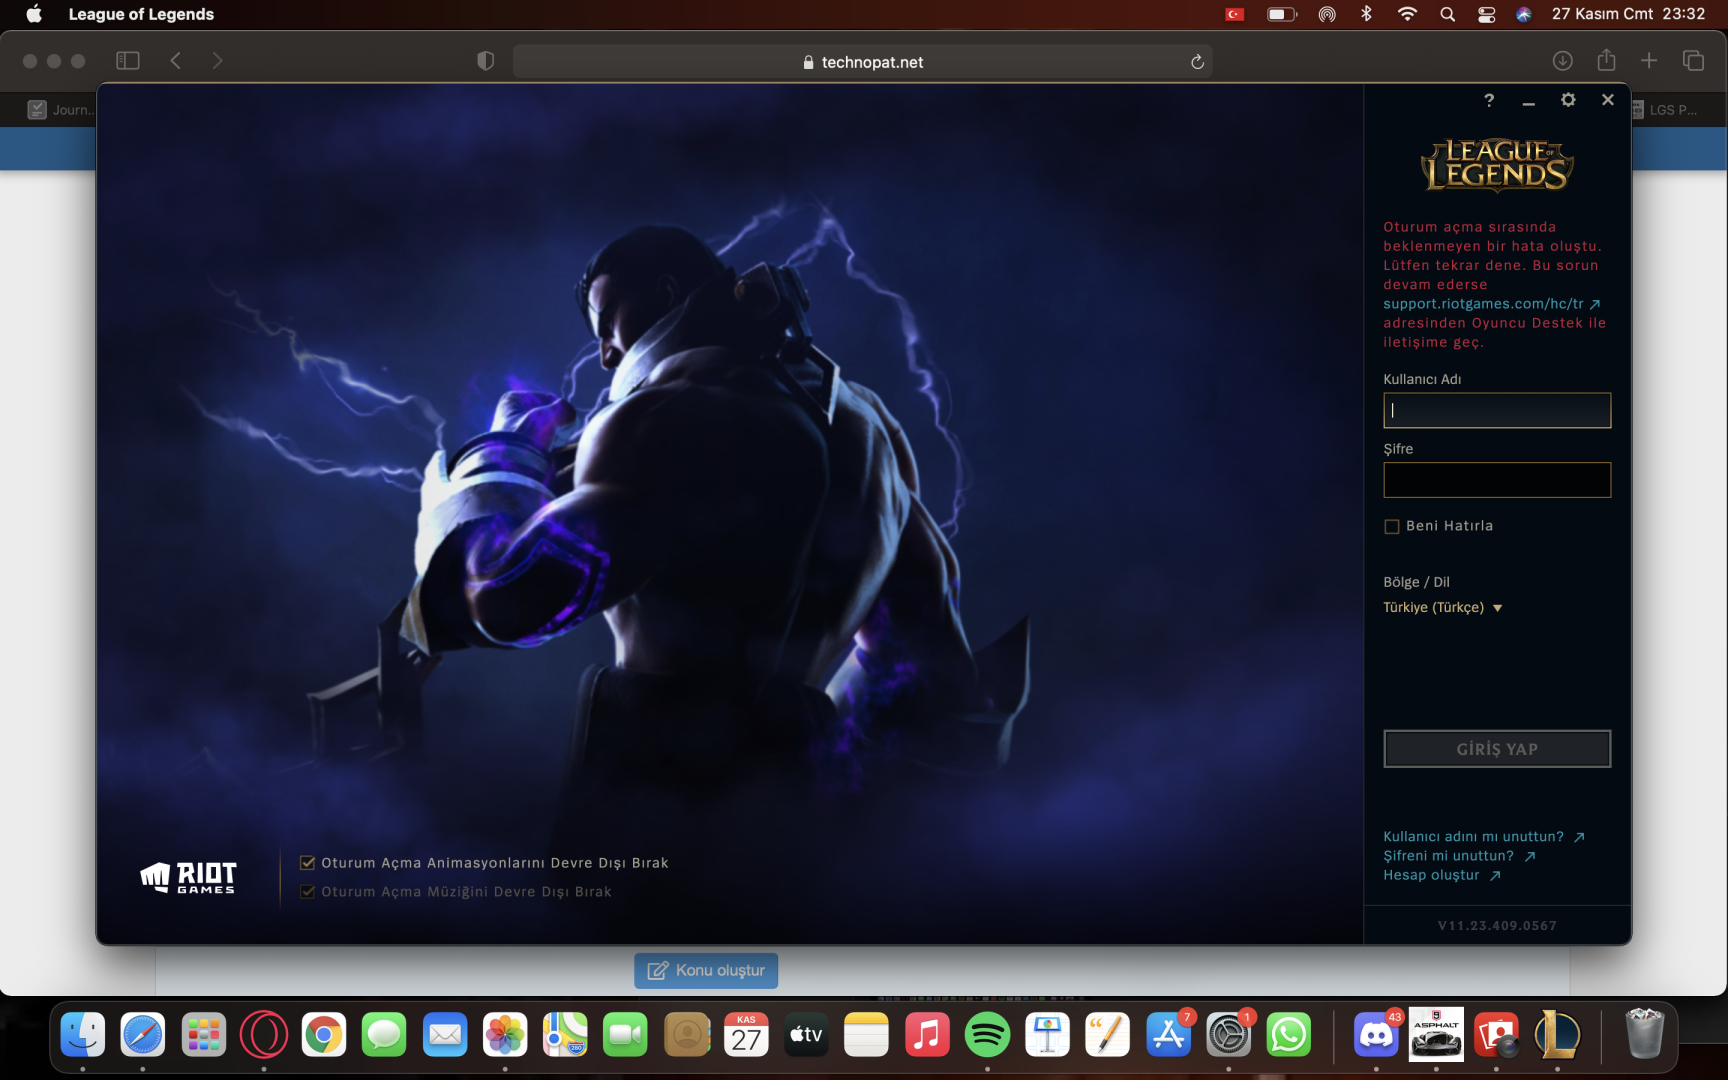Viewport: 1728px width, 1080px height.
Task: Open App Store from the Dock
Action: 1168,1035
